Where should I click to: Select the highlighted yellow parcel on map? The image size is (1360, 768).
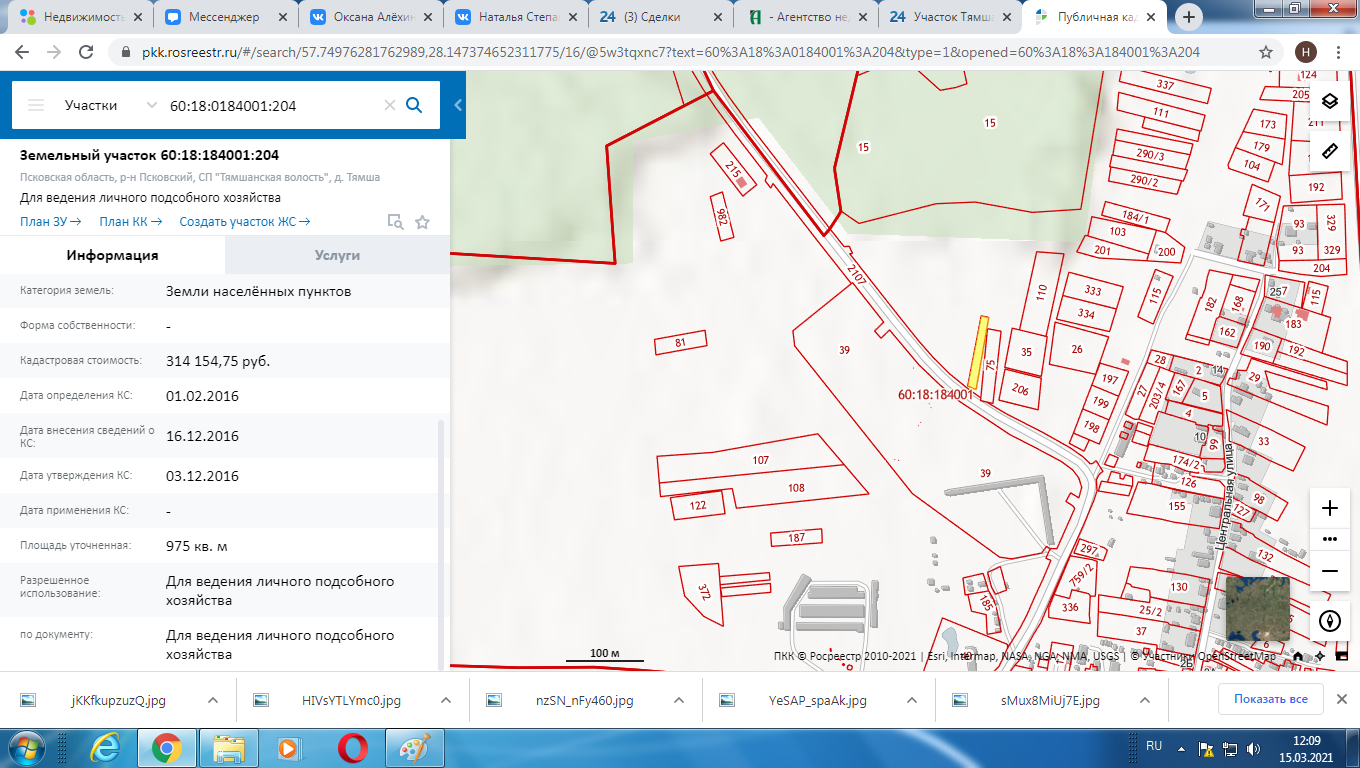tap(977, 352)
